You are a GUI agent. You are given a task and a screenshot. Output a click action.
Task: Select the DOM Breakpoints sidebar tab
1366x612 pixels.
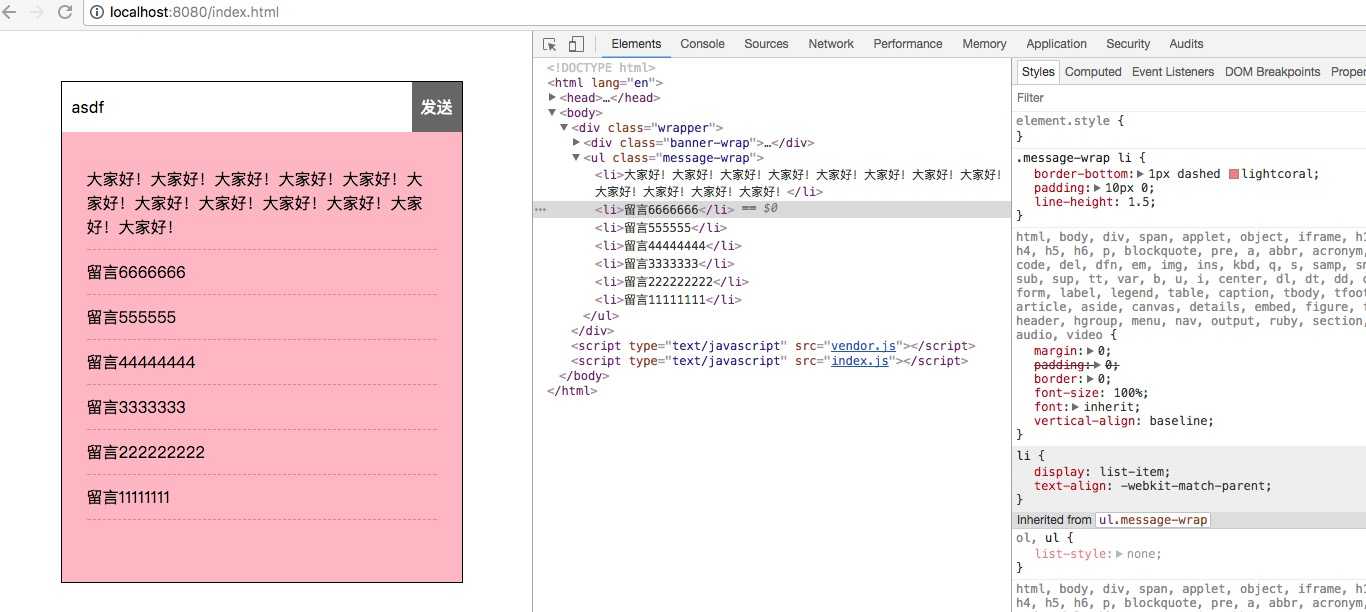coord(1273,72)
